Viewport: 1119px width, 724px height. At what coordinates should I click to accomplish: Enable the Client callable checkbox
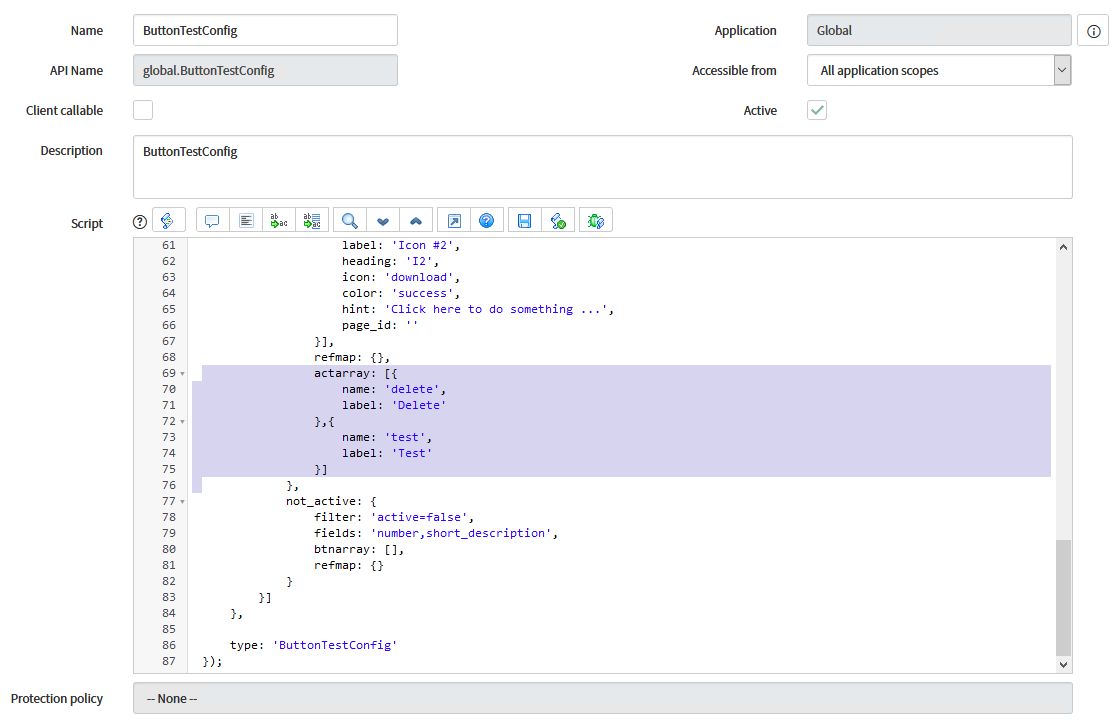[142, 110]
